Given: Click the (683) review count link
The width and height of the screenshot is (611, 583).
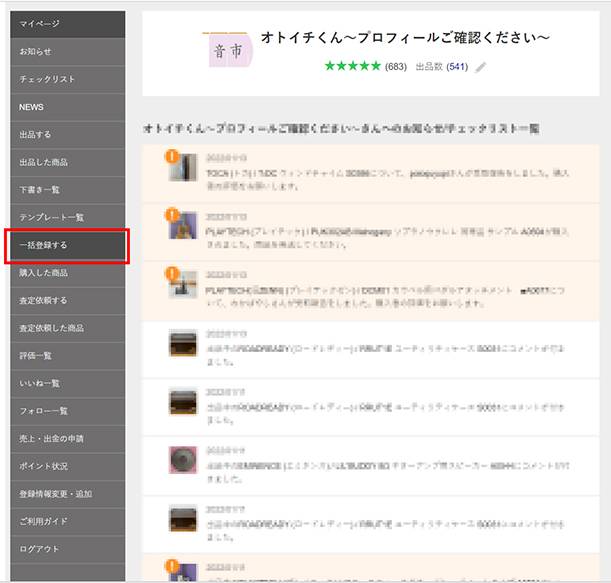Looking at the screenshot, I should pos(395,67).
